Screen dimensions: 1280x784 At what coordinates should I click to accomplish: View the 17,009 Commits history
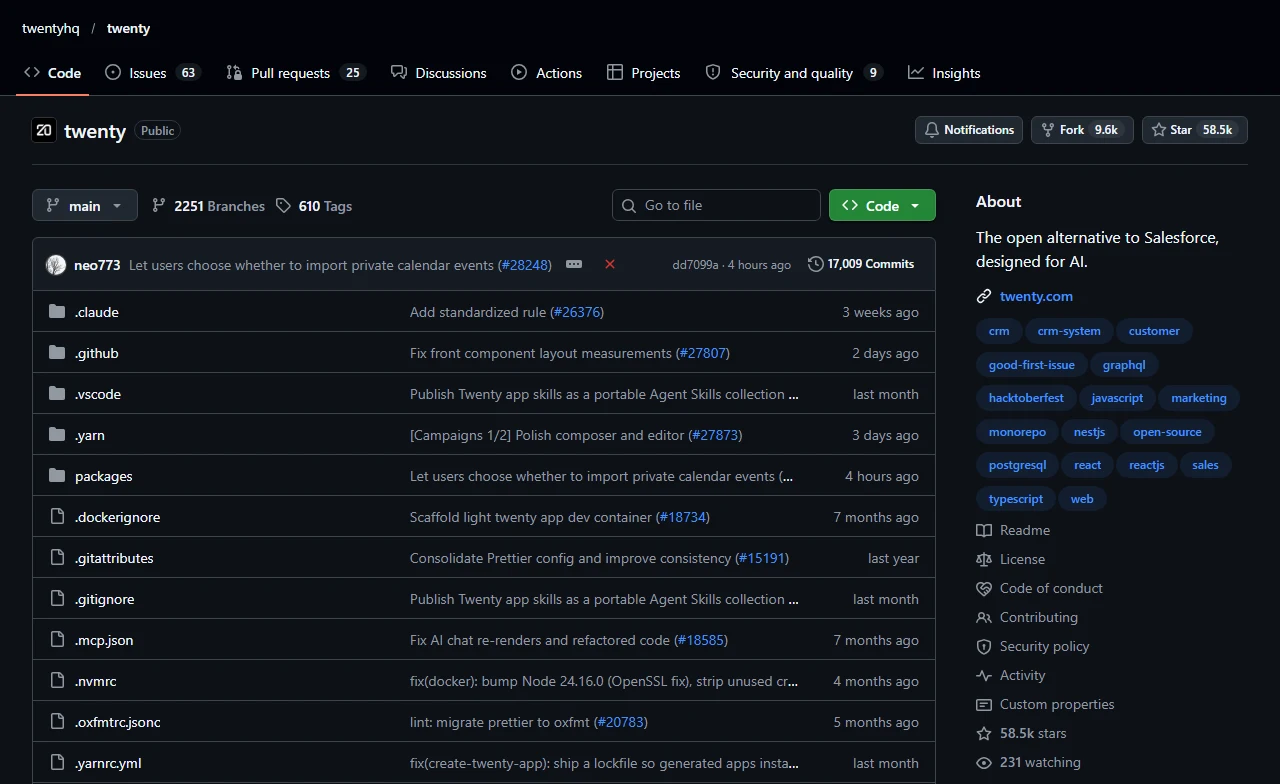coord(861,264)
